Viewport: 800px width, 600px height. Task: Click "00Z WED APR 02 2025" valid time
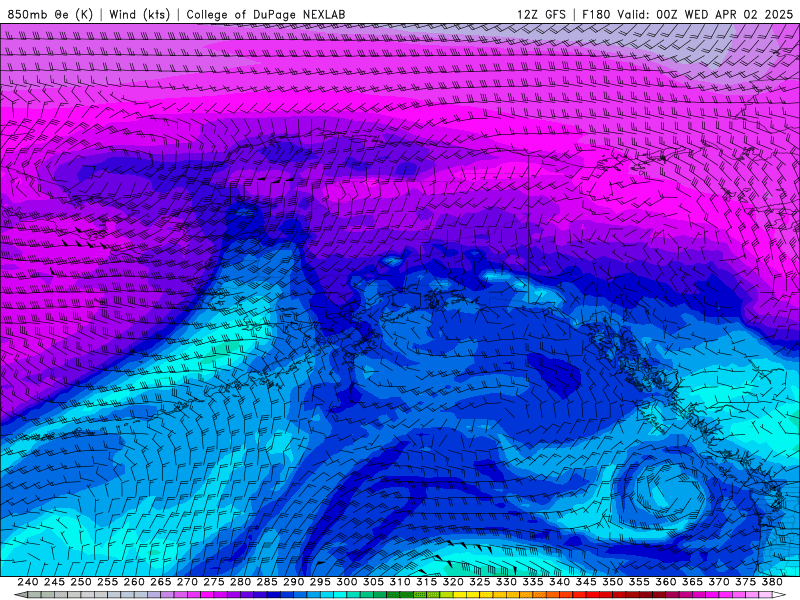pos(724,14)
